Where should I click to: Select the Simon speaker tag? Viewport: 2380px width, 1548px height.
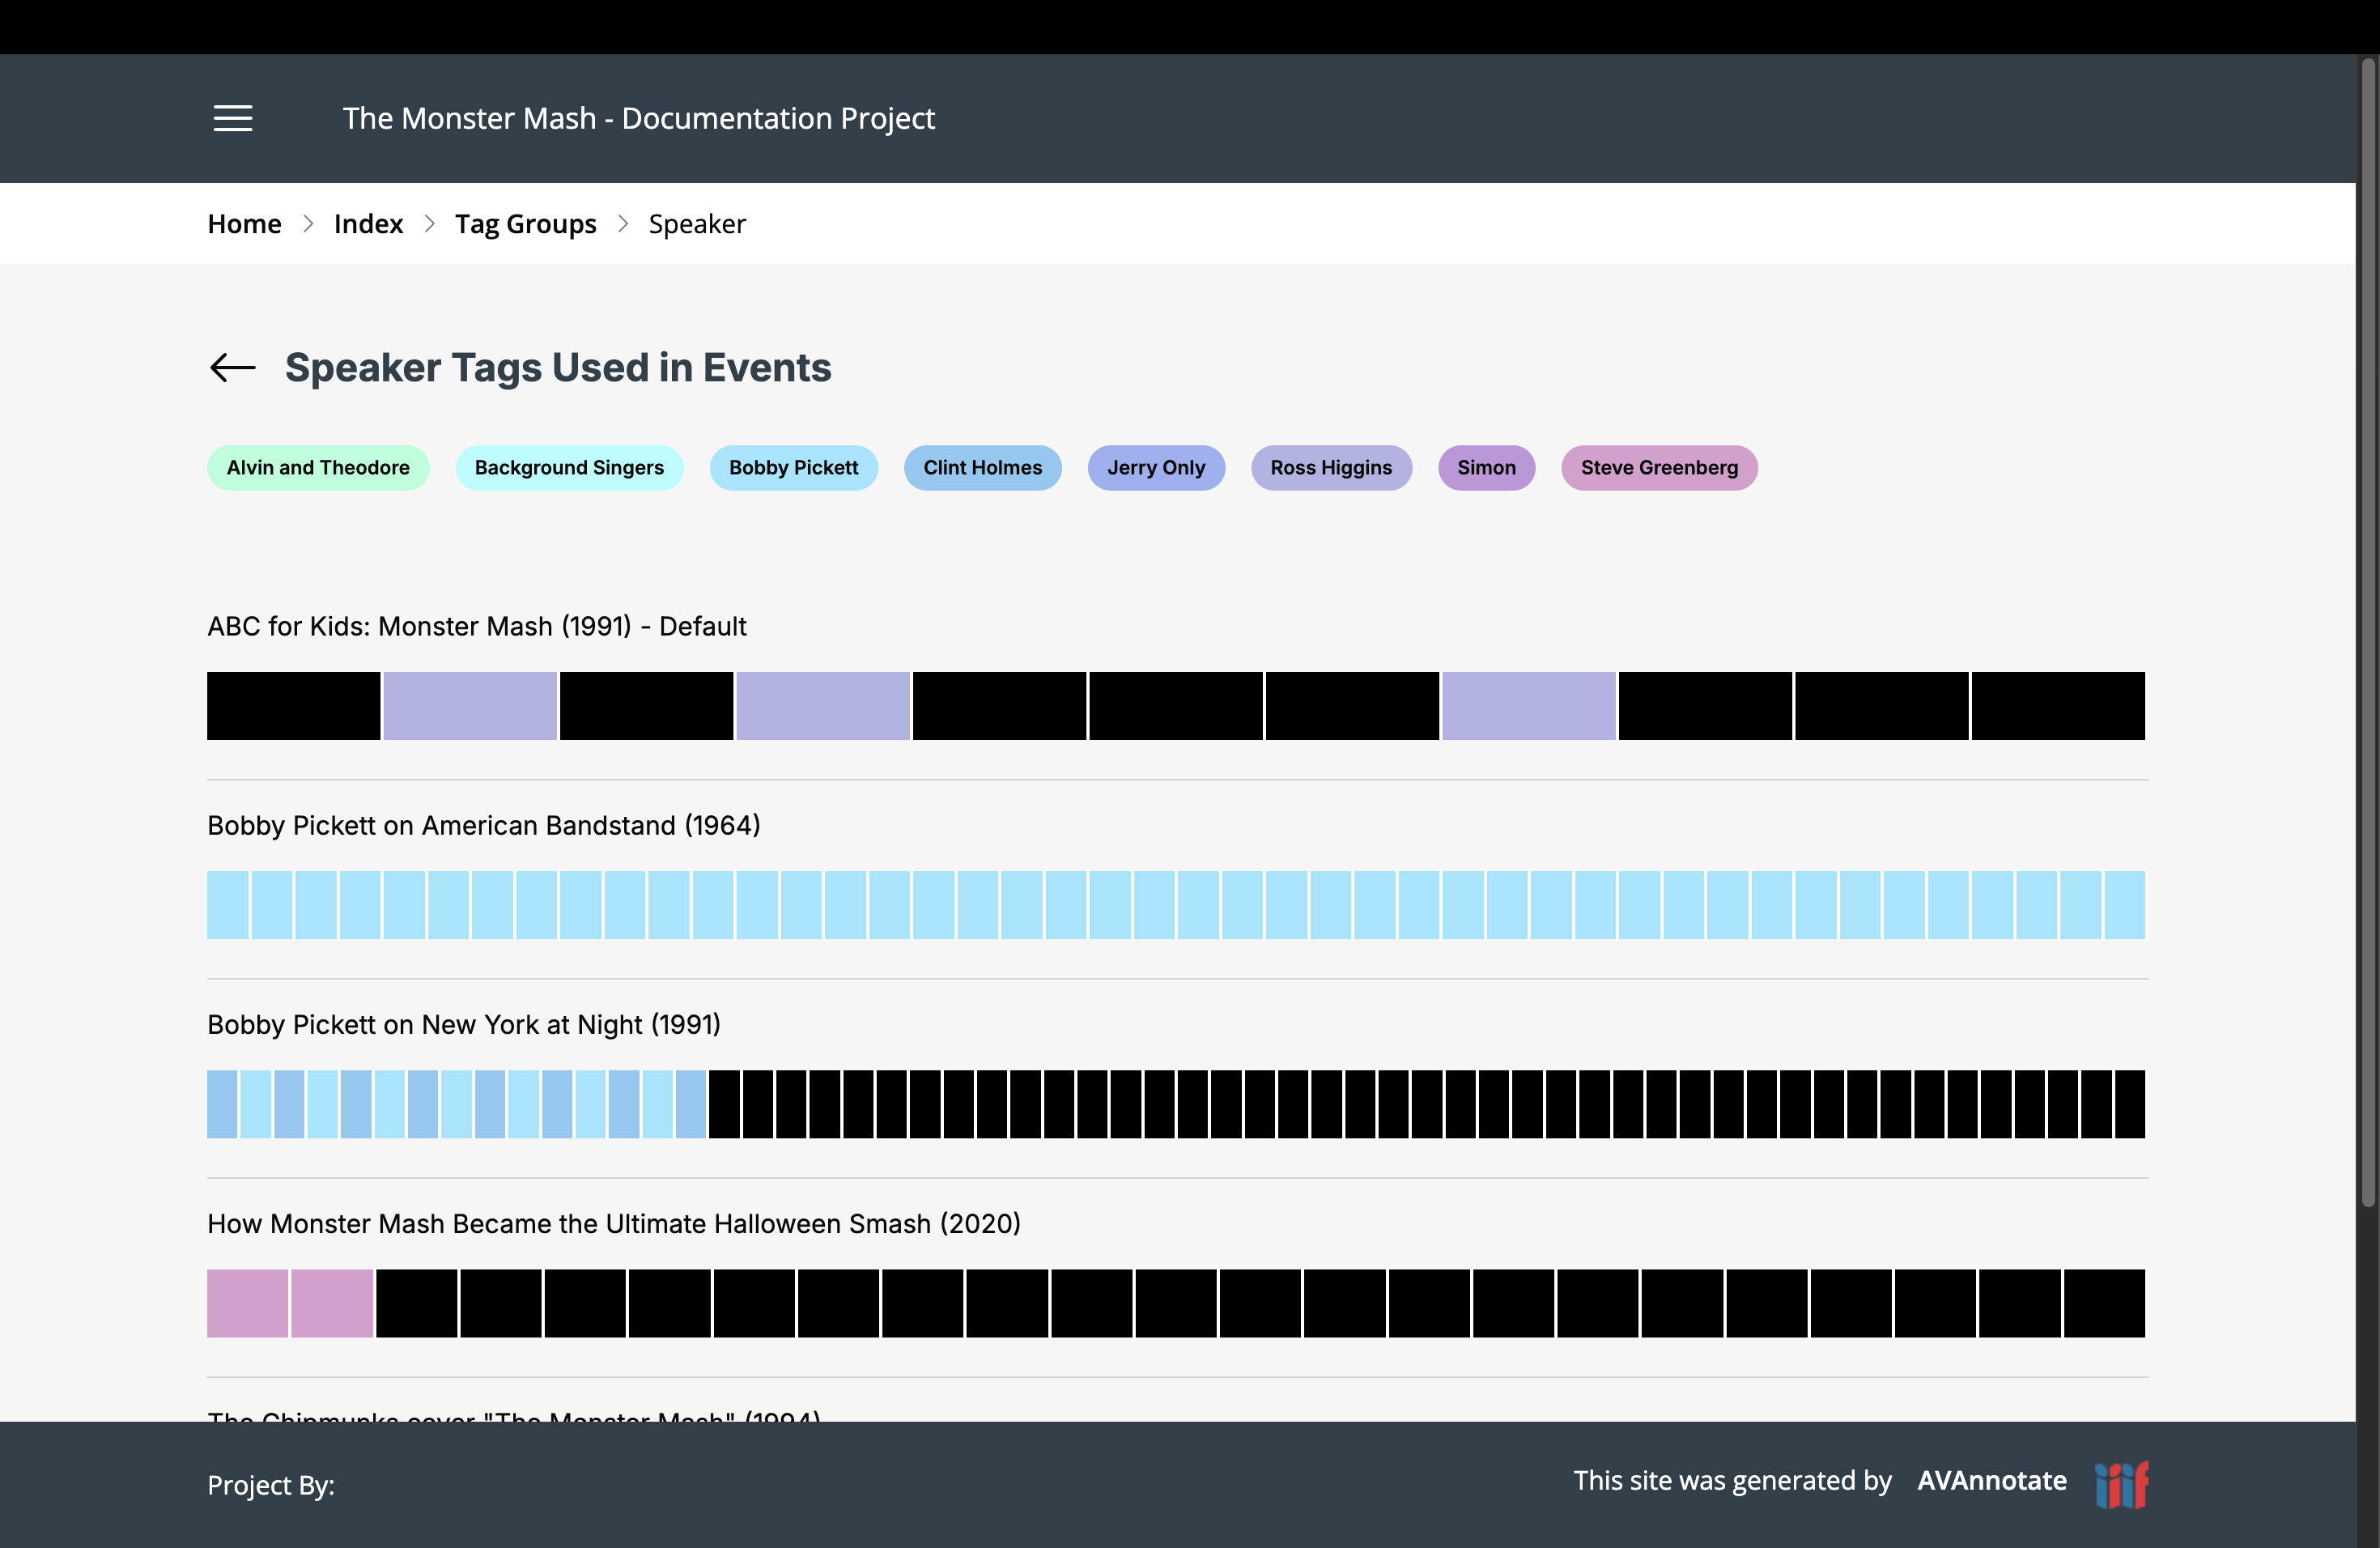(x=1485, y=468)
